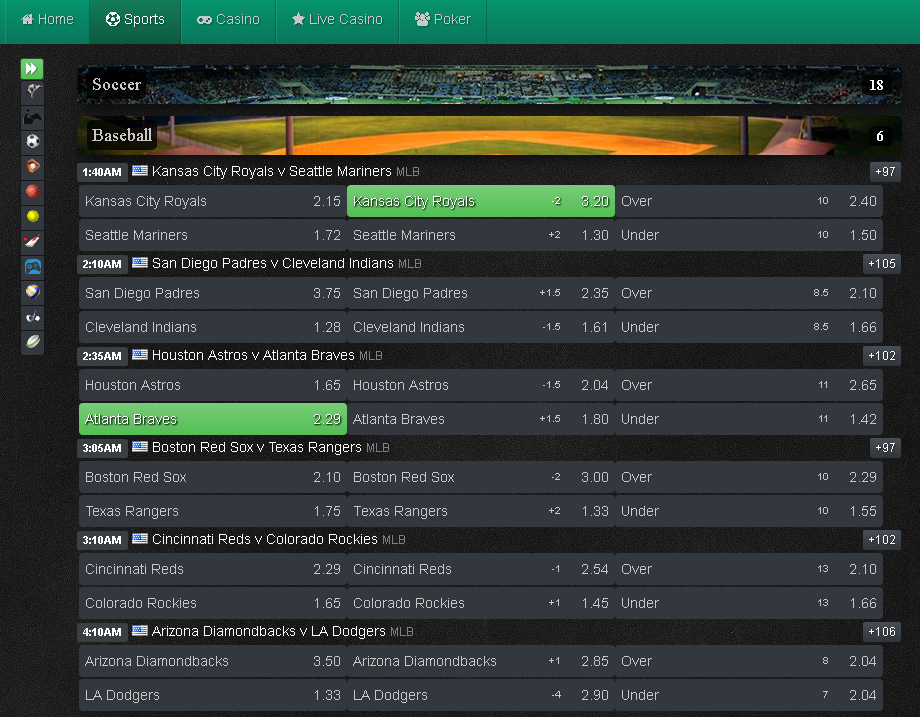Deselect highlighted Kansas City Royals -2 at 3.20
This screenshot has height=717, width=920.
(481, 201)
